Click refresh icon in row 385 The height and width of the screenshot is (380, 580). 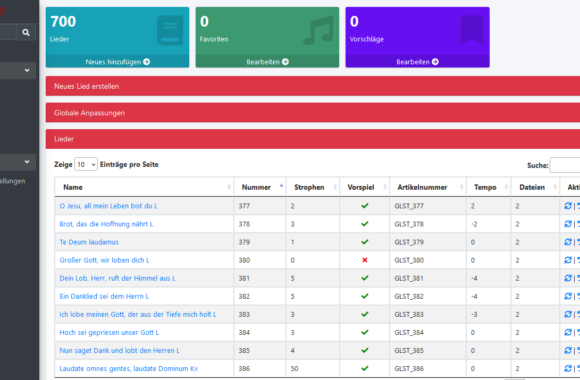click(568, 350)
